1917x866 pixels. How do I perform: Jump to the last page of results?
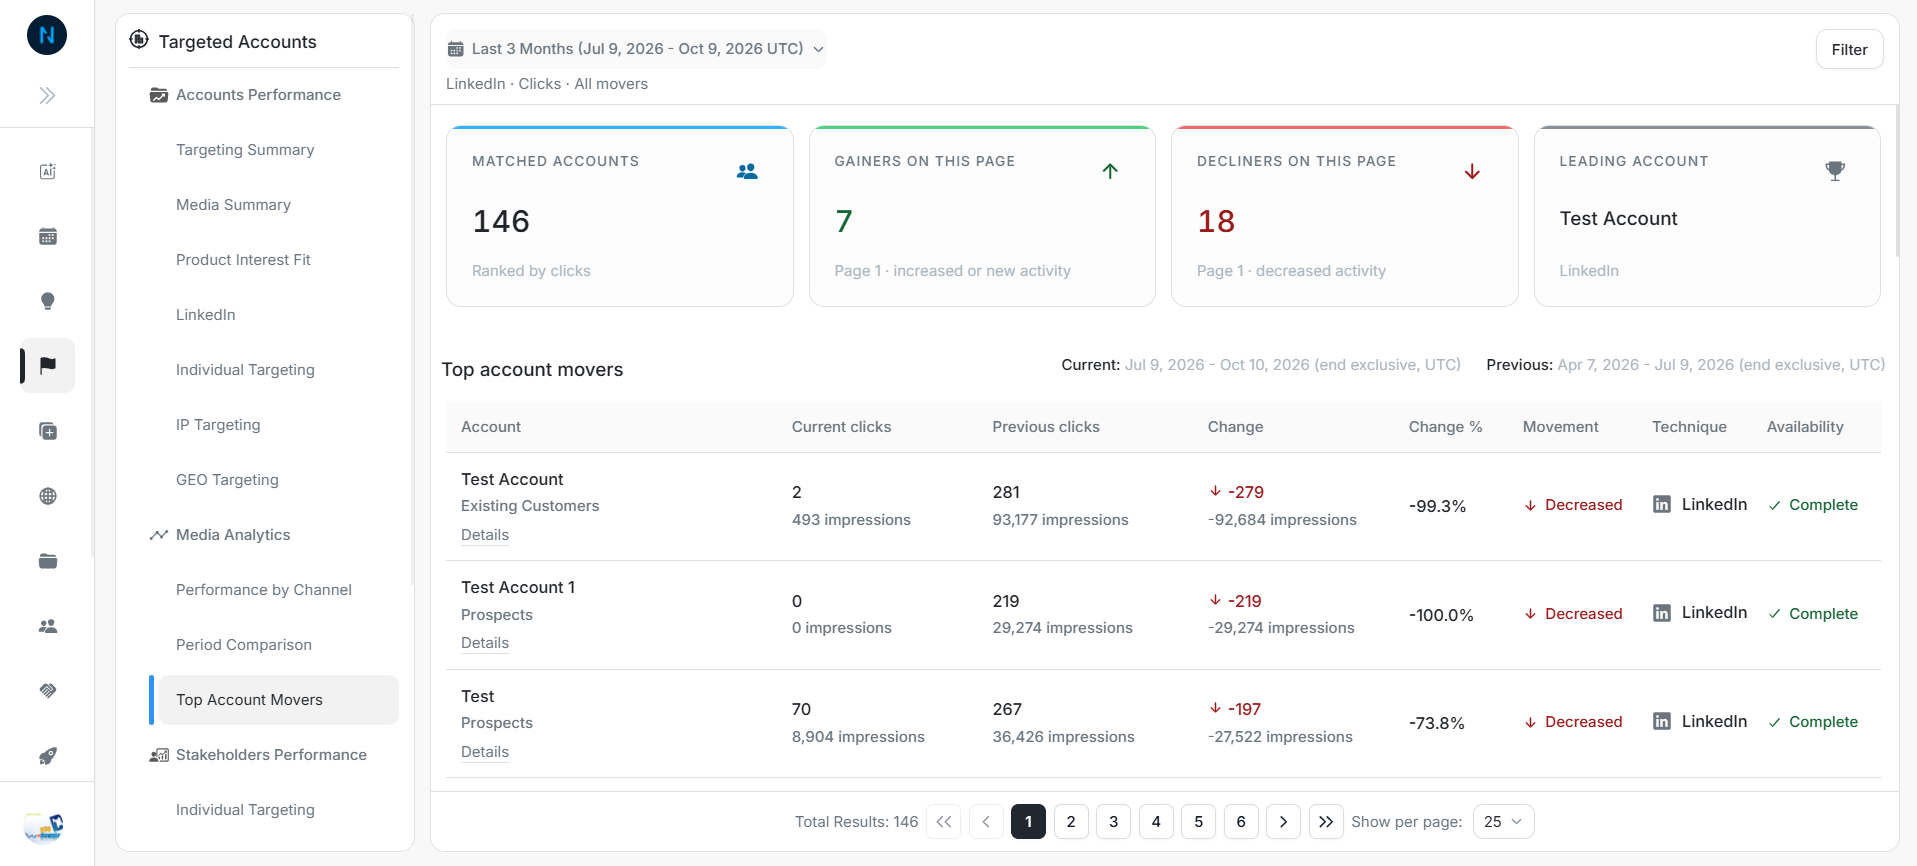pyautogui.click(x=1326, y=822)
